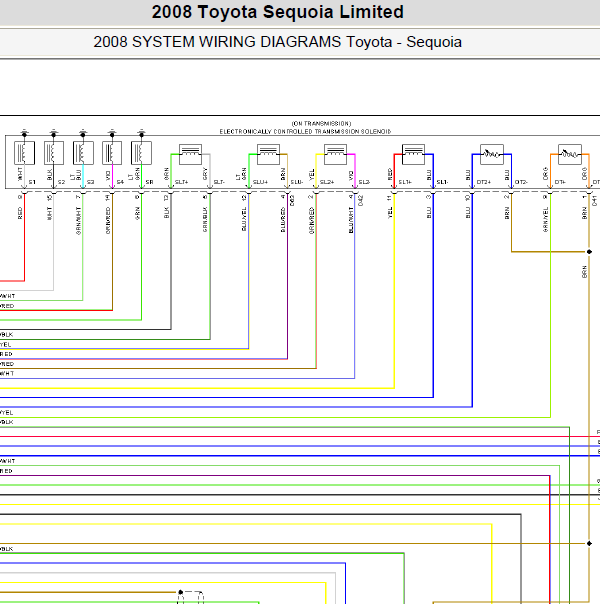The image size is (600, 604).
Task: Click the S1 shift solenoid coil symbol
Action: (24, 153)
